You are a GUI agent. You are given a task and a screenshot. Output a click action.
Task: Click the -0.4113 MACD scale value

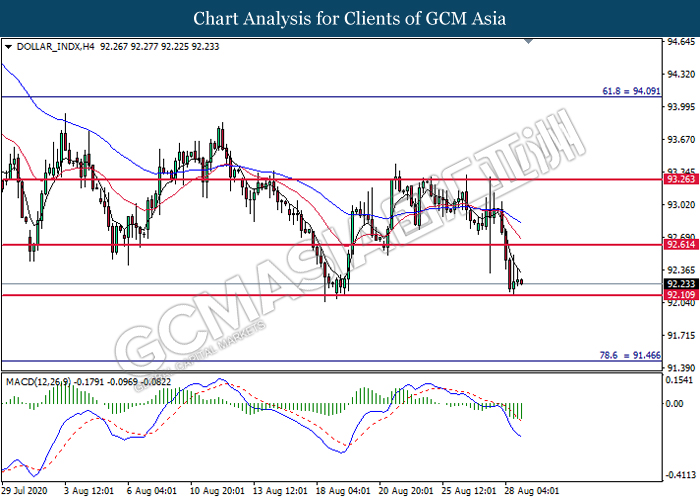(680, 475)
